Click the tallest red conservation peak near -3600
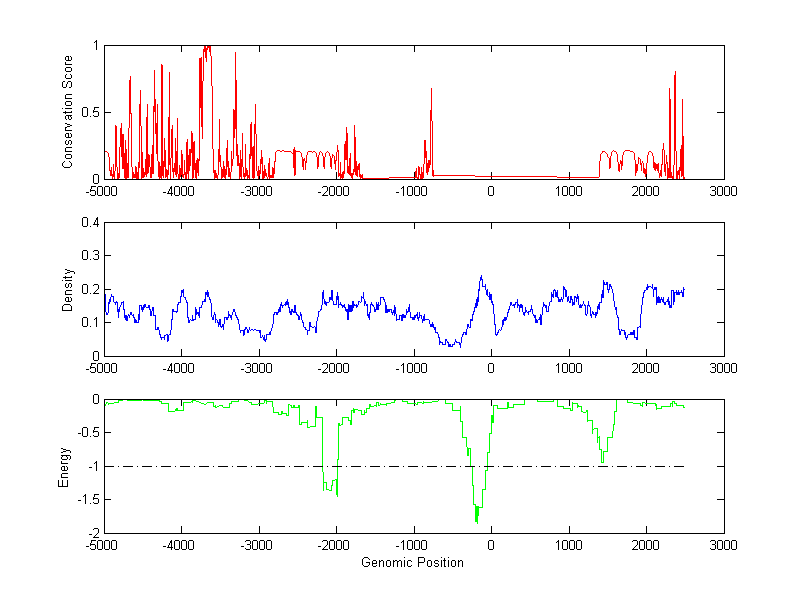The image size is (800, 599). (206, 48)
